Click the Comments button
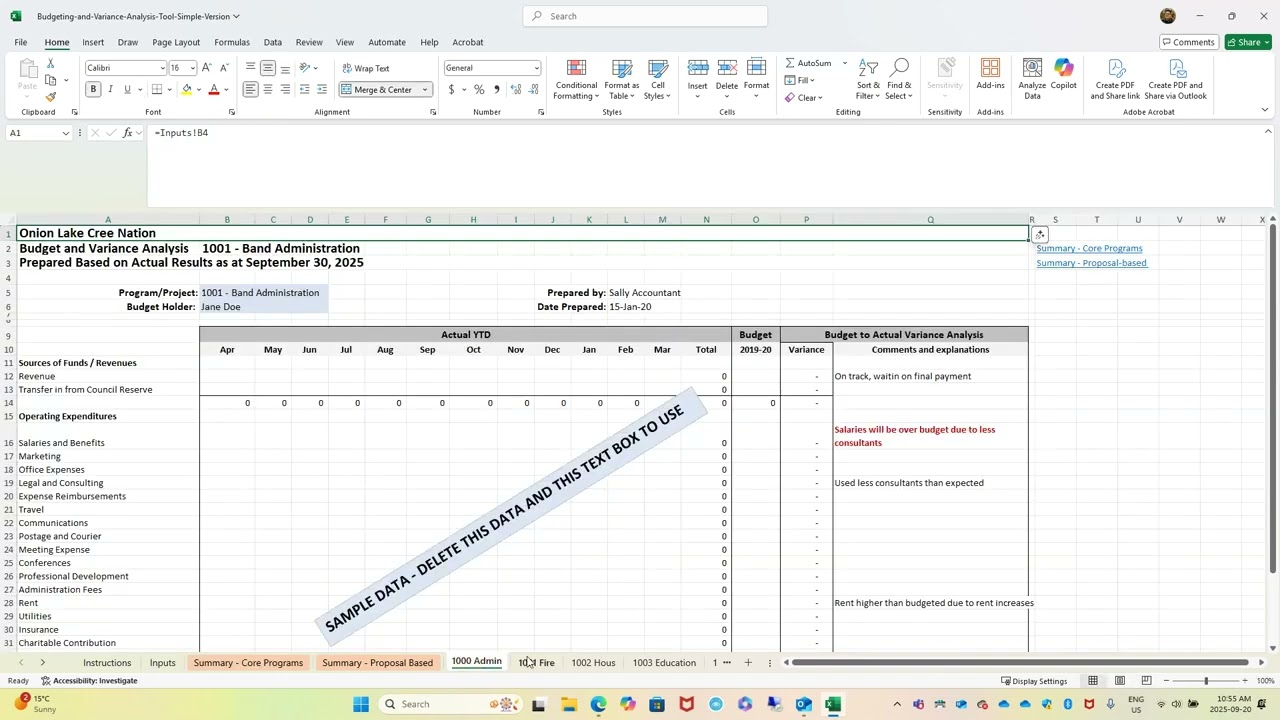The width and height of the screenshot is (1280, 720). click(1188, 42)
